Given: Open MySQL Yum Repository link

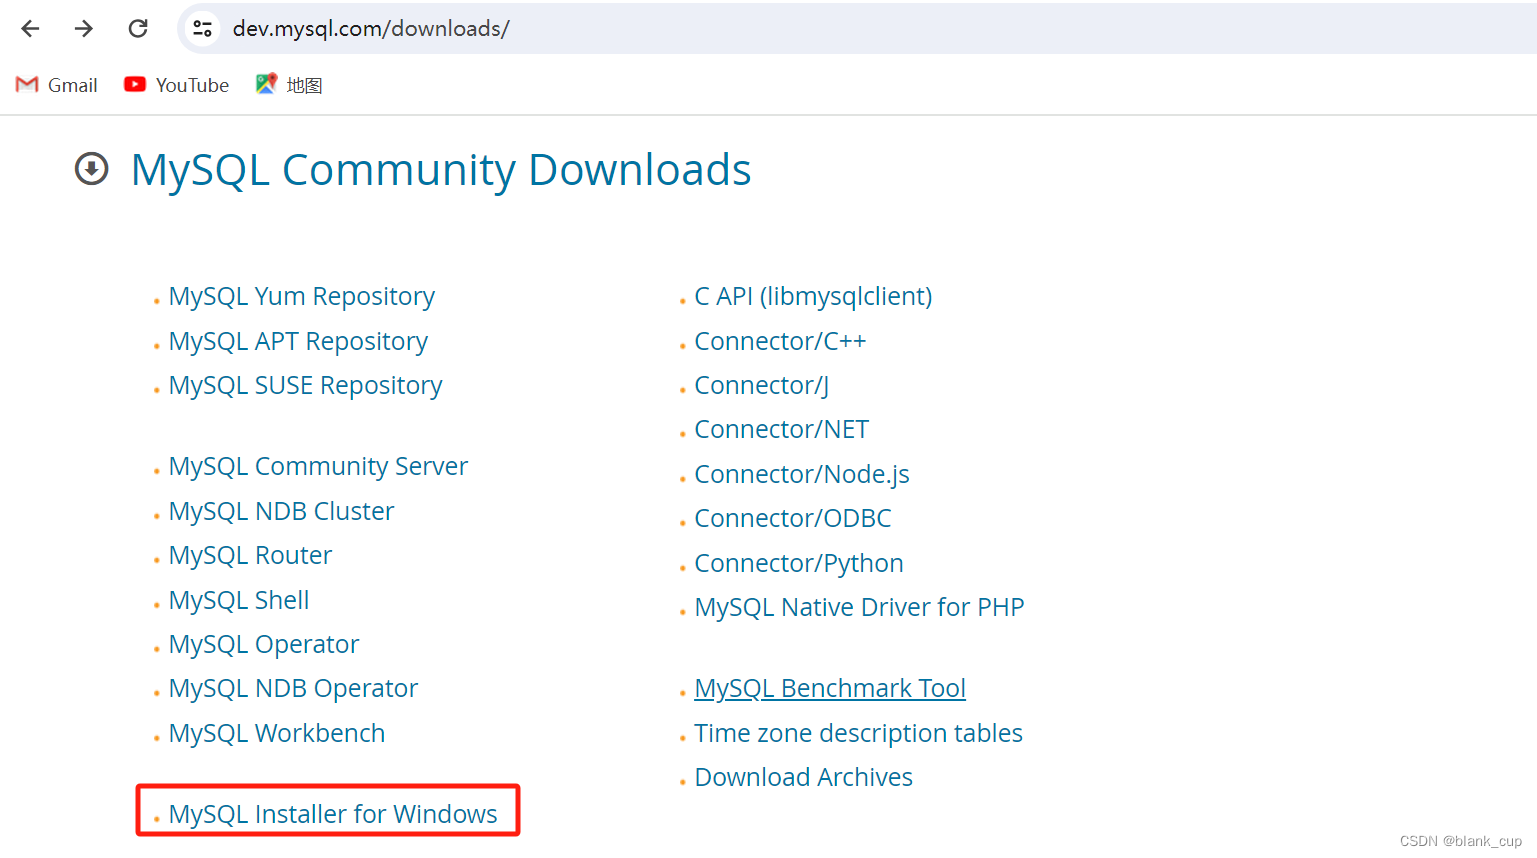Looking at the screenshot, I should coord(302,296).
